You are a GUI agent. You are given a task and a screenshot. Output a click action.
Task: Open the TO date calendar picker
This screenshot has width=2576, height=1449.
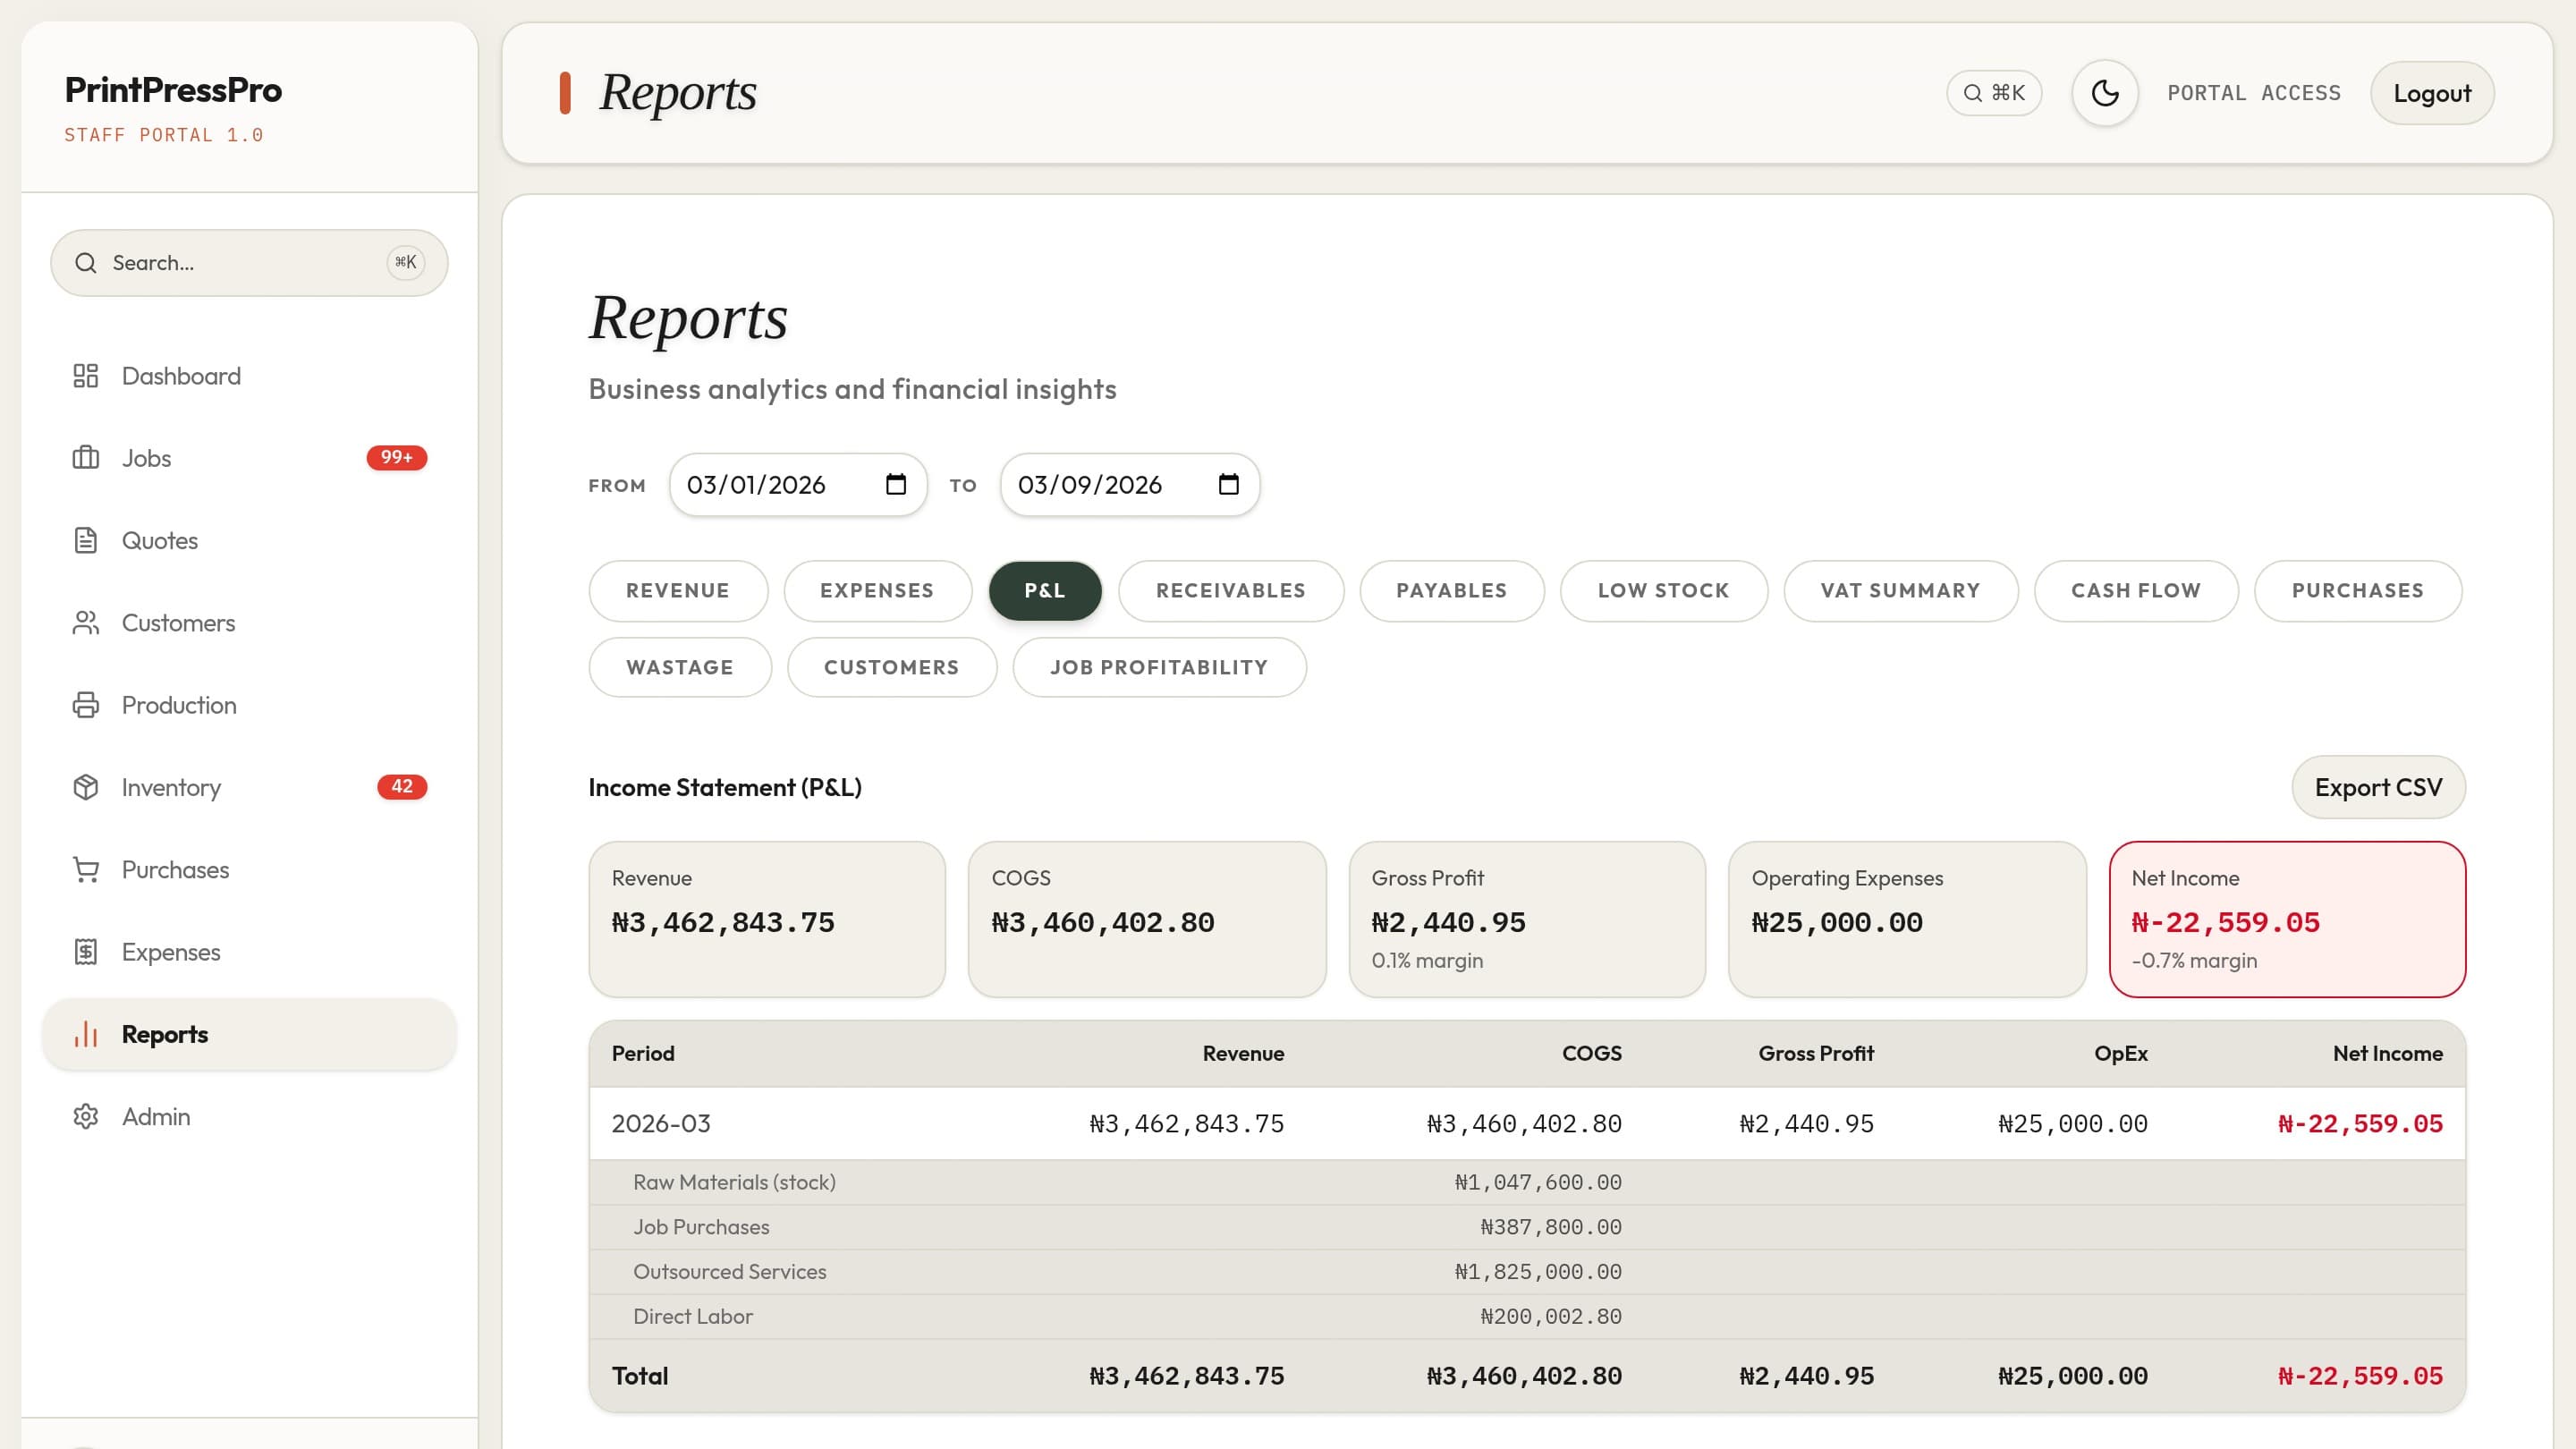coord(1227,484)
